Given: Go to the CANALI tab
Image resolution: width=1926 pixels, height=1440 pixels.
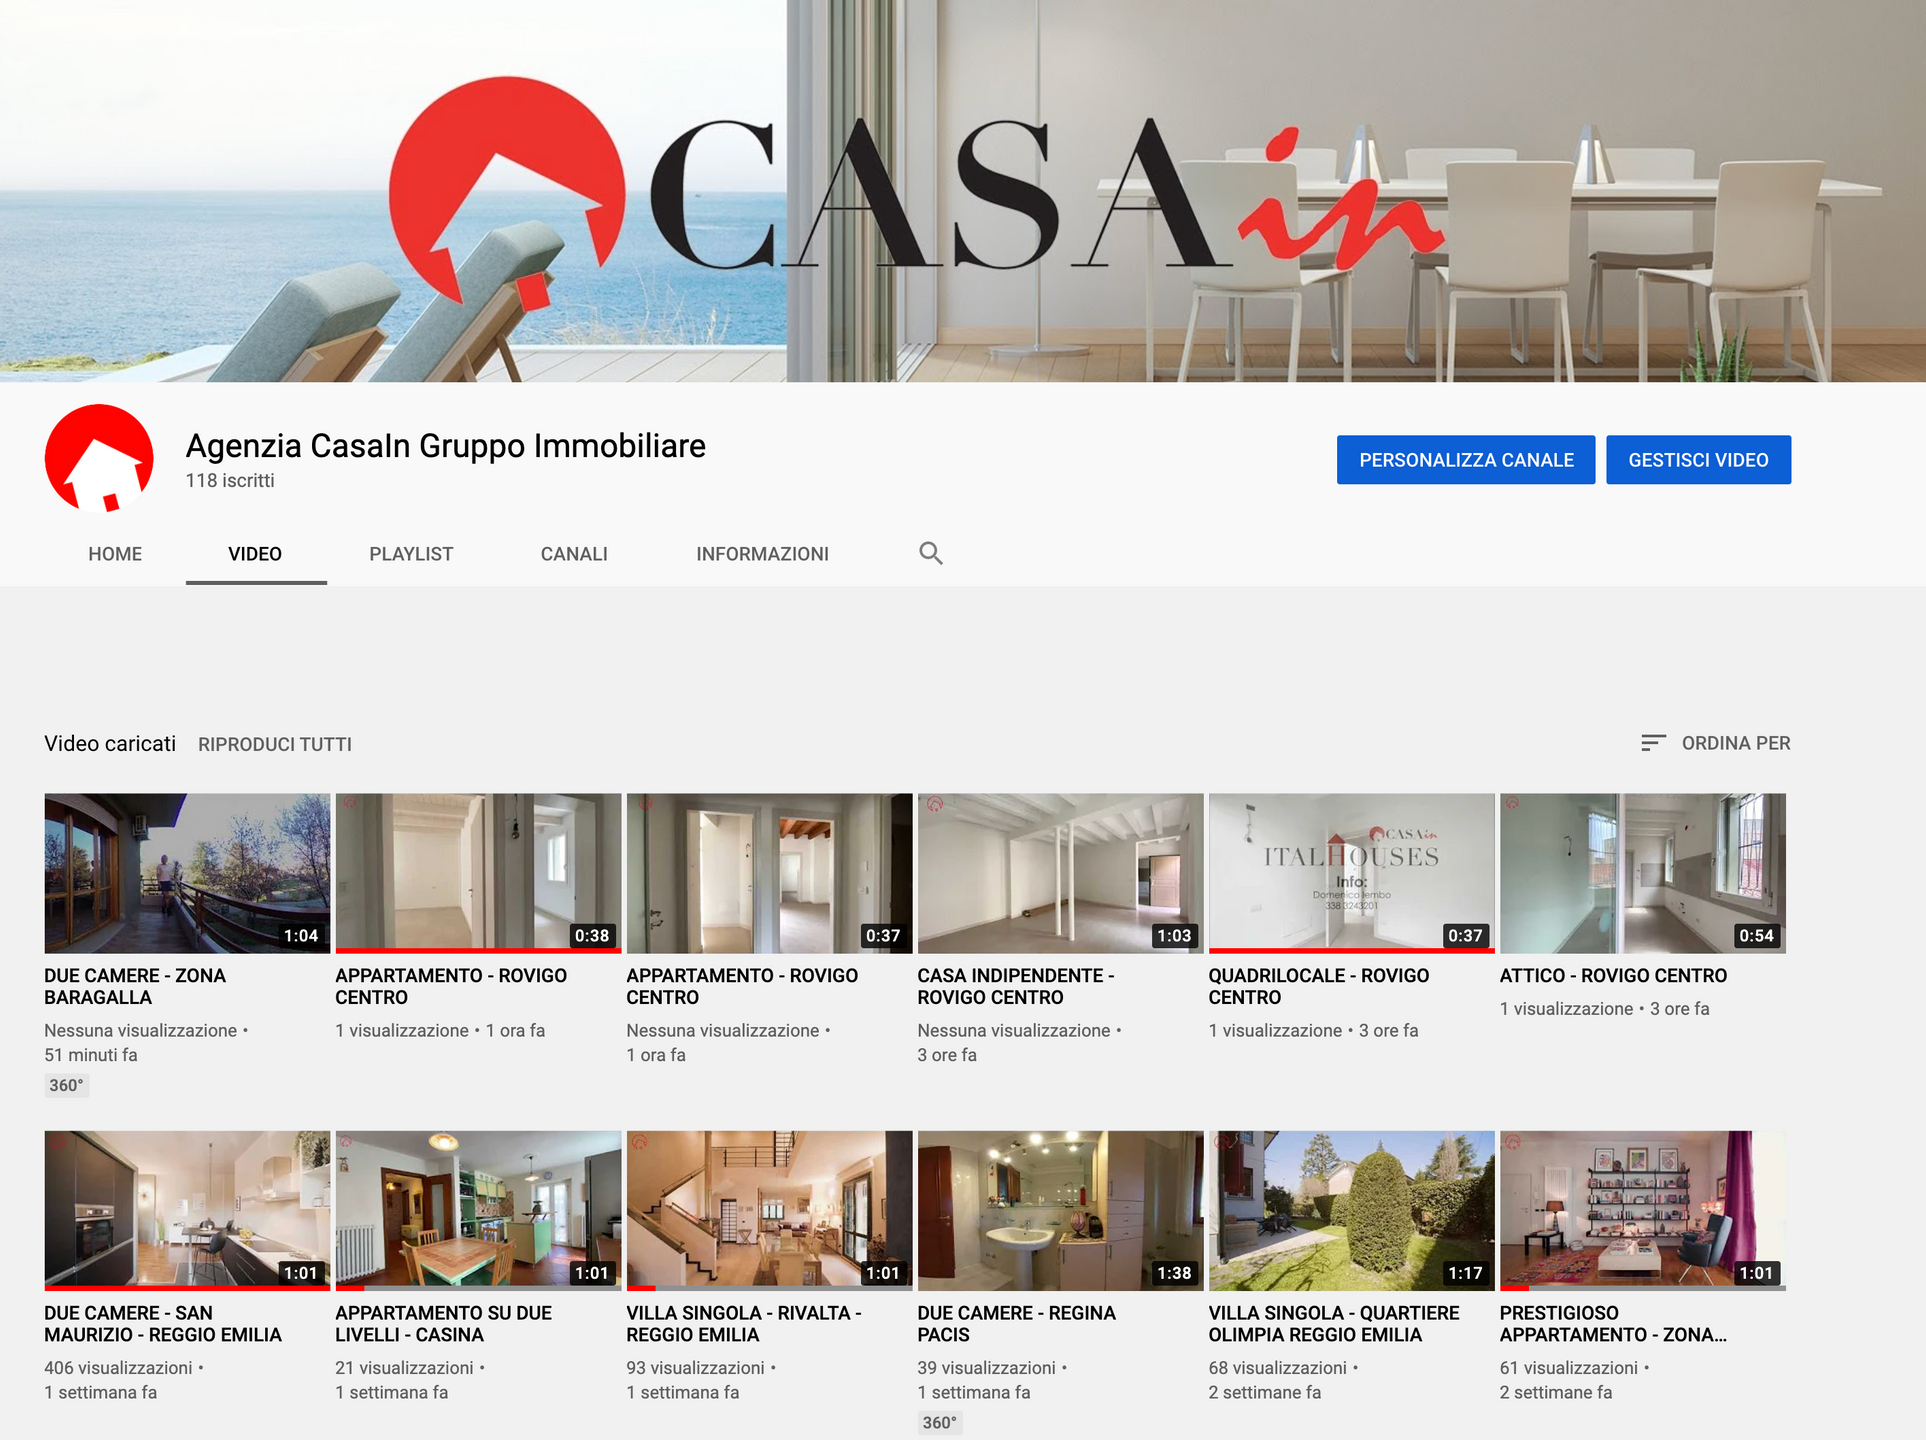Looking at the screenshot, I should (574, 554).
